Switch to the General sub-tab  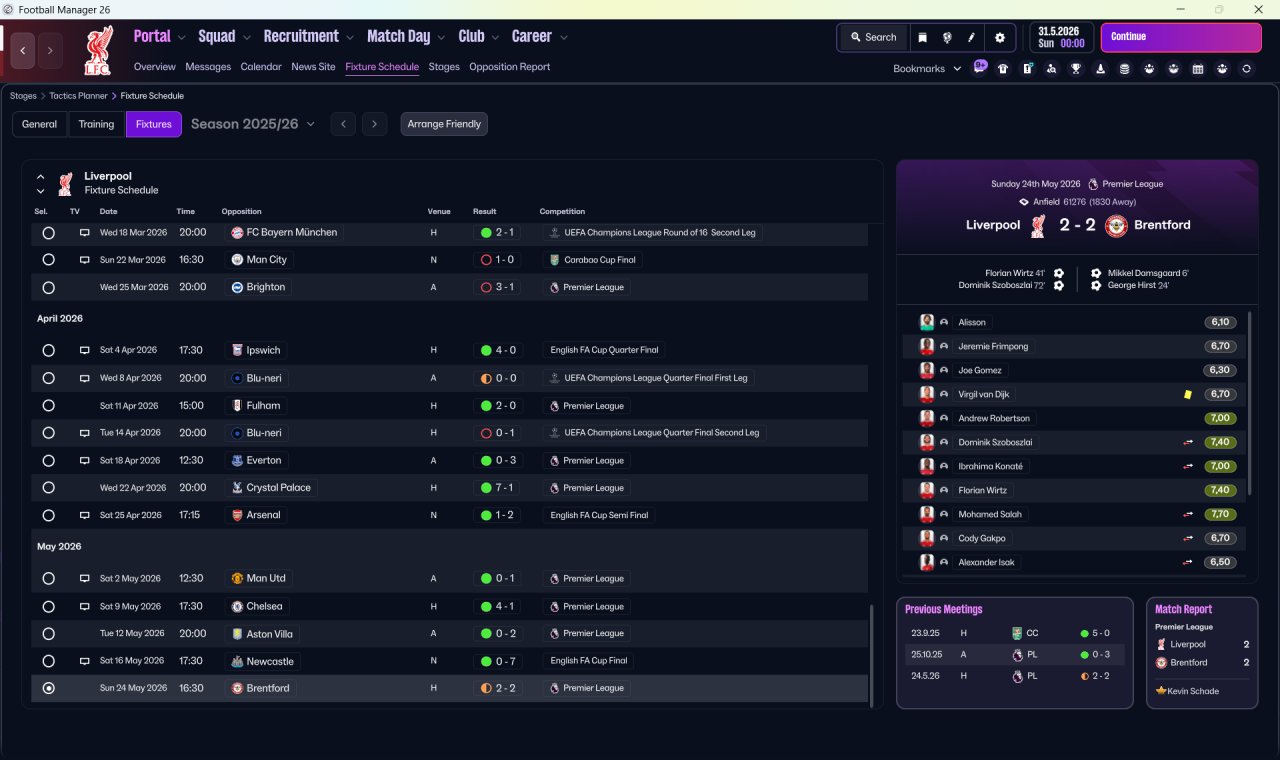(40, 124)
